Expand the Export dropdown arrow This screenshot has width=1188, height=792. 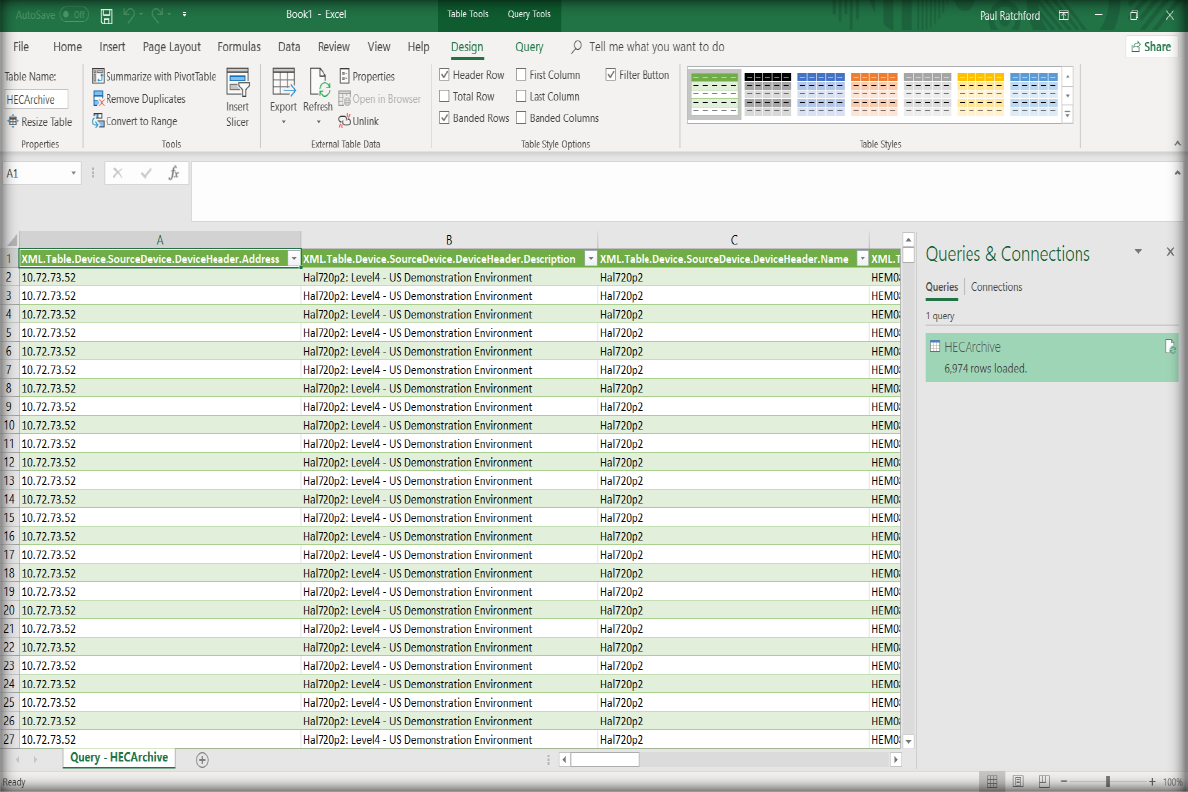283,122
